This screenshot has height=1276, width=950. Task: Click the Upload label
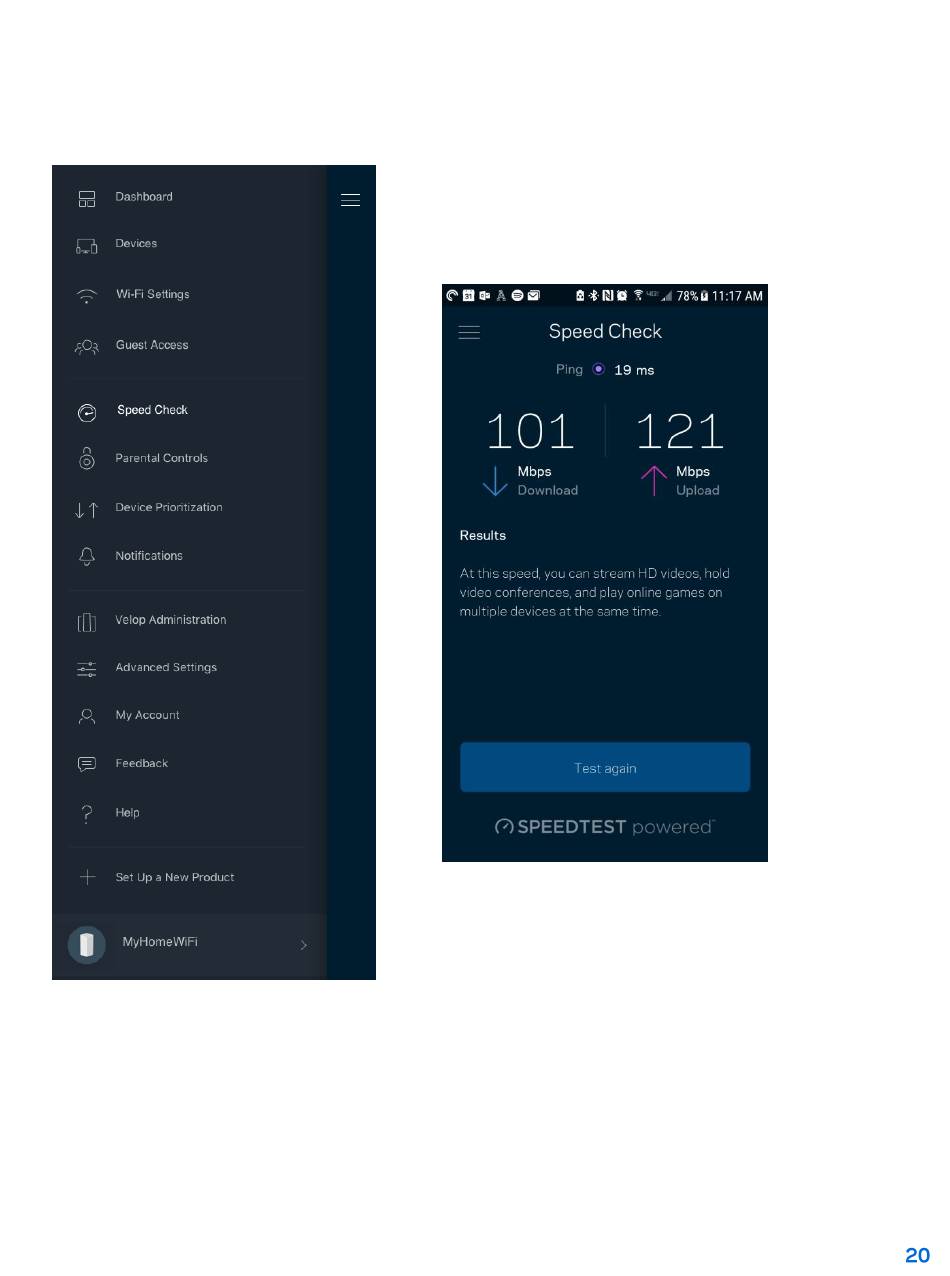coord(698,491)
